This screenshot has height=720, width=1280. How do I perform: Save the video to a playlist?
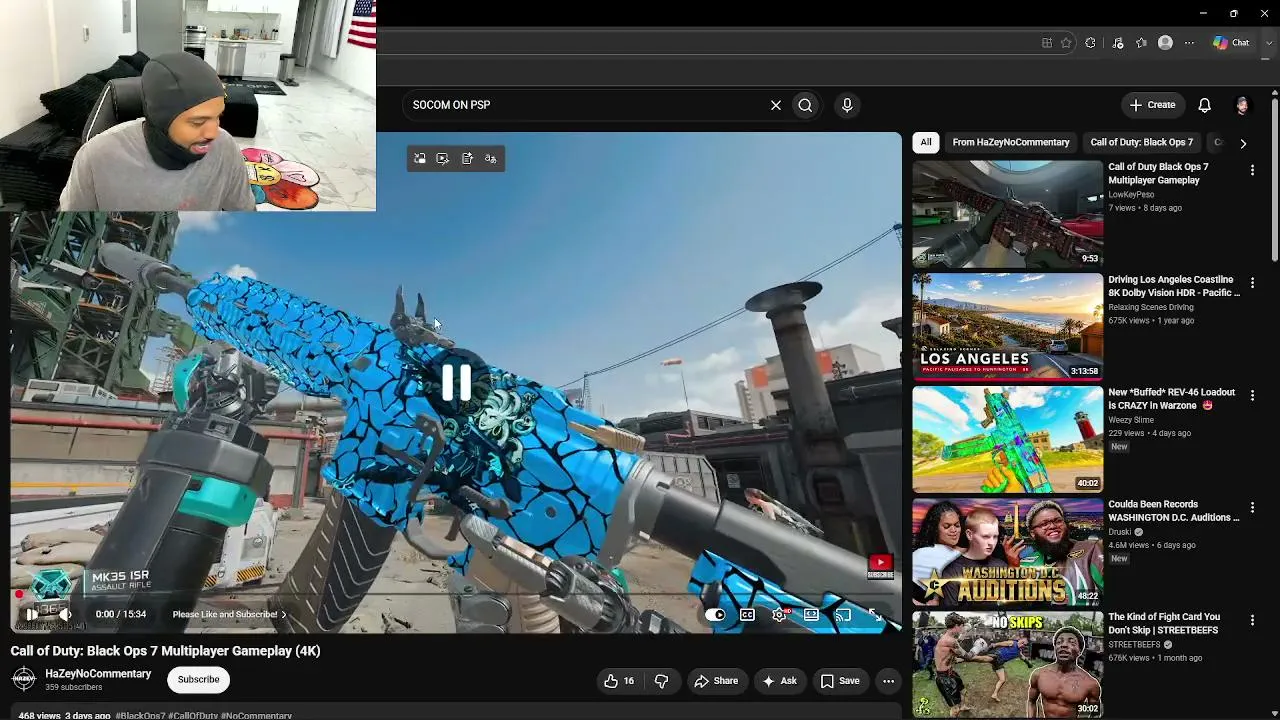[840, 681]
